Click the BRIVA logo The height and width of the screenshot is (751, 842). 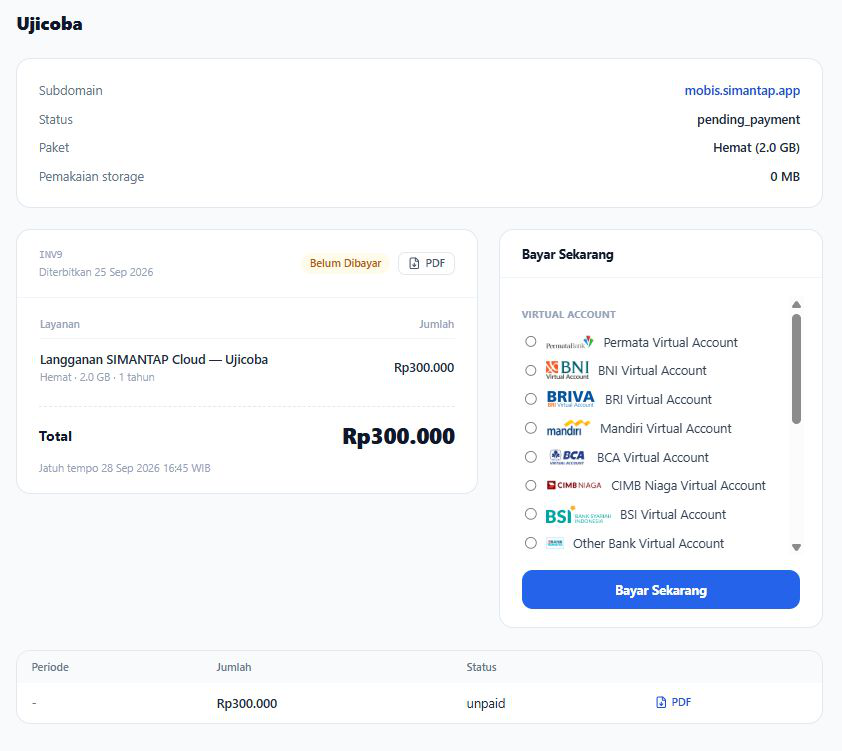[570, 399]
